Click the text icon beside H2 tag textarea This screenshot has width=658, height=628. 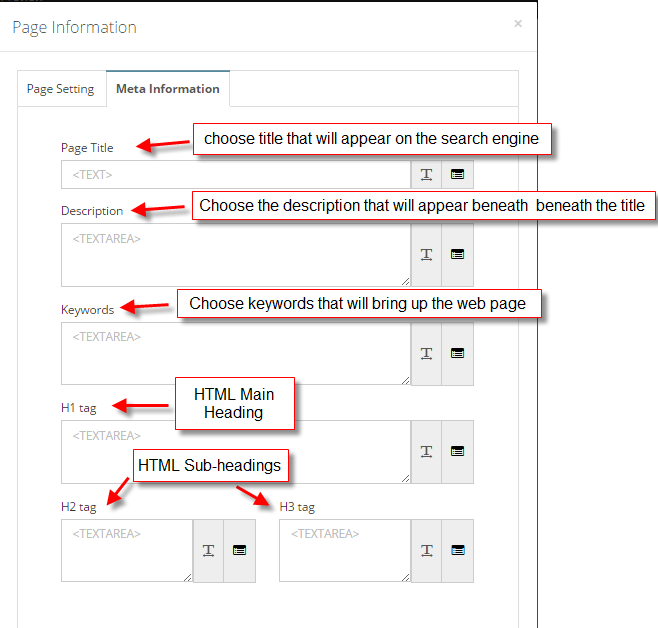[208, 551]
